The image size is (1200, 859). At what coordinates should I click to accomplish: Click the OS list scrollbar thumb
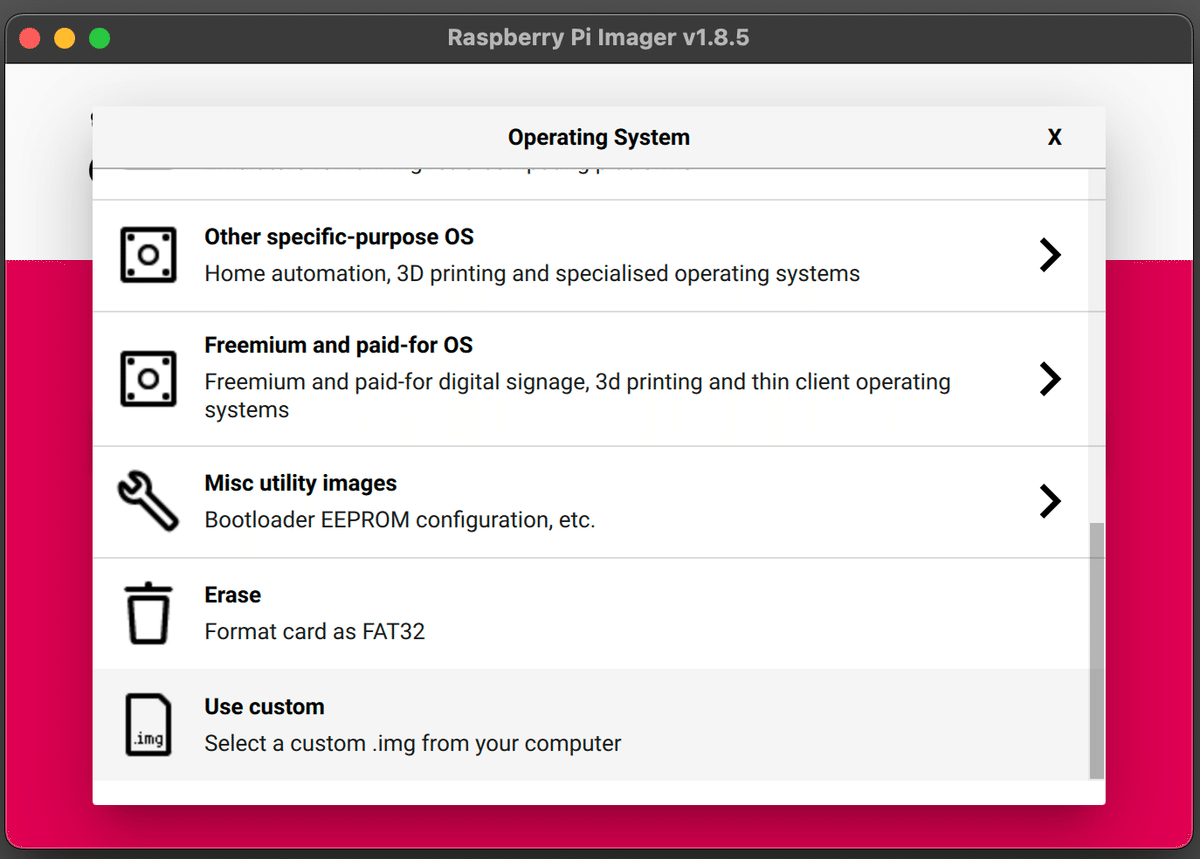1097,650
